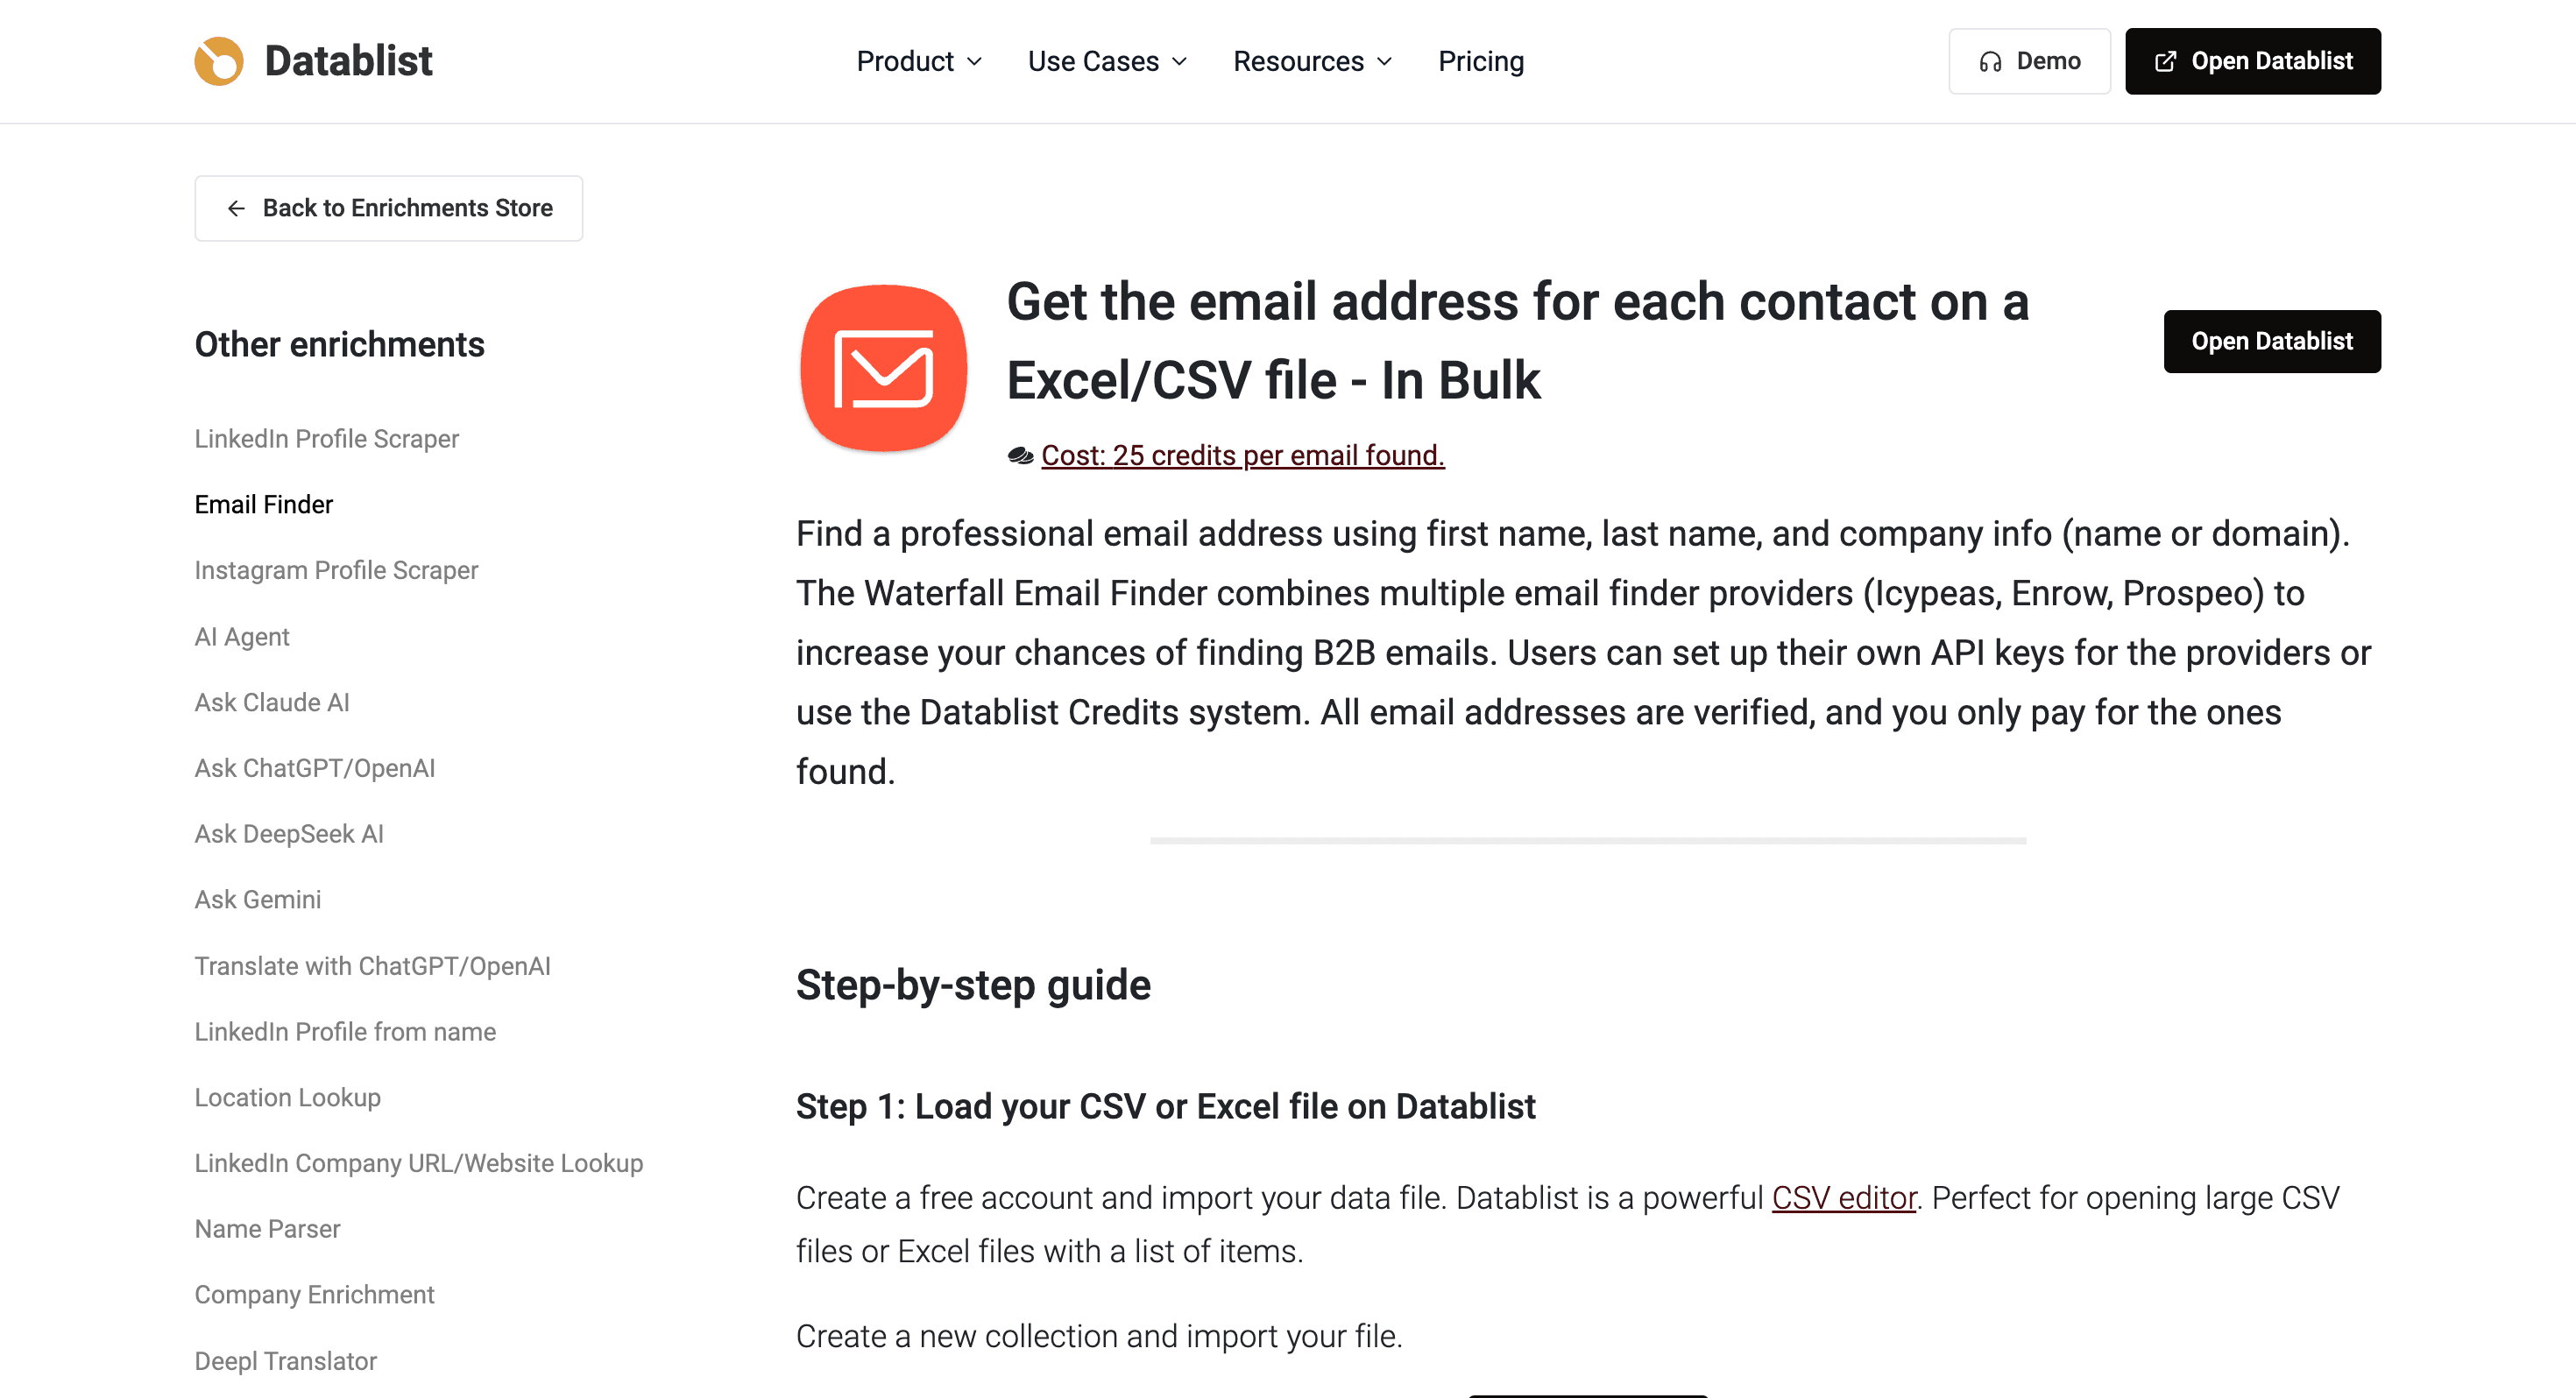The image size is (2576, 1398).
Task: Expand the Use Cases dropdown
Action: [x=1107, y=62]
